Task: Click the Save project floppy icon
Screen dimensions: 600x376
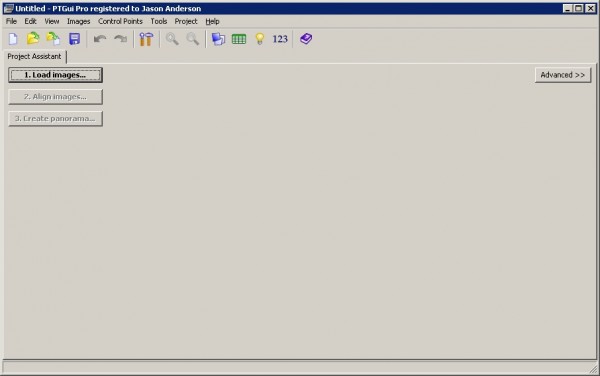Action: tap(74, 39)
